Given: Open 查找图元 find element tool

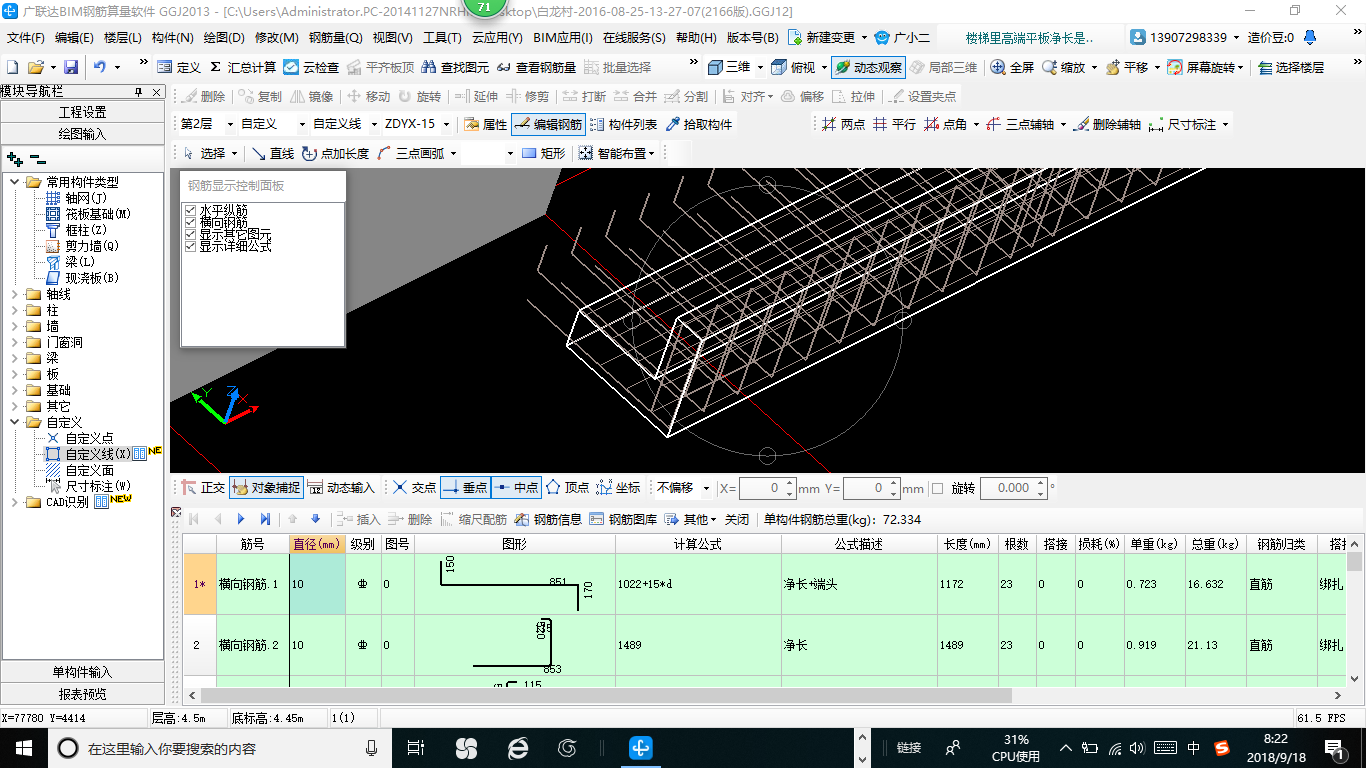Looking at the screenshot, I should (456, 67).
